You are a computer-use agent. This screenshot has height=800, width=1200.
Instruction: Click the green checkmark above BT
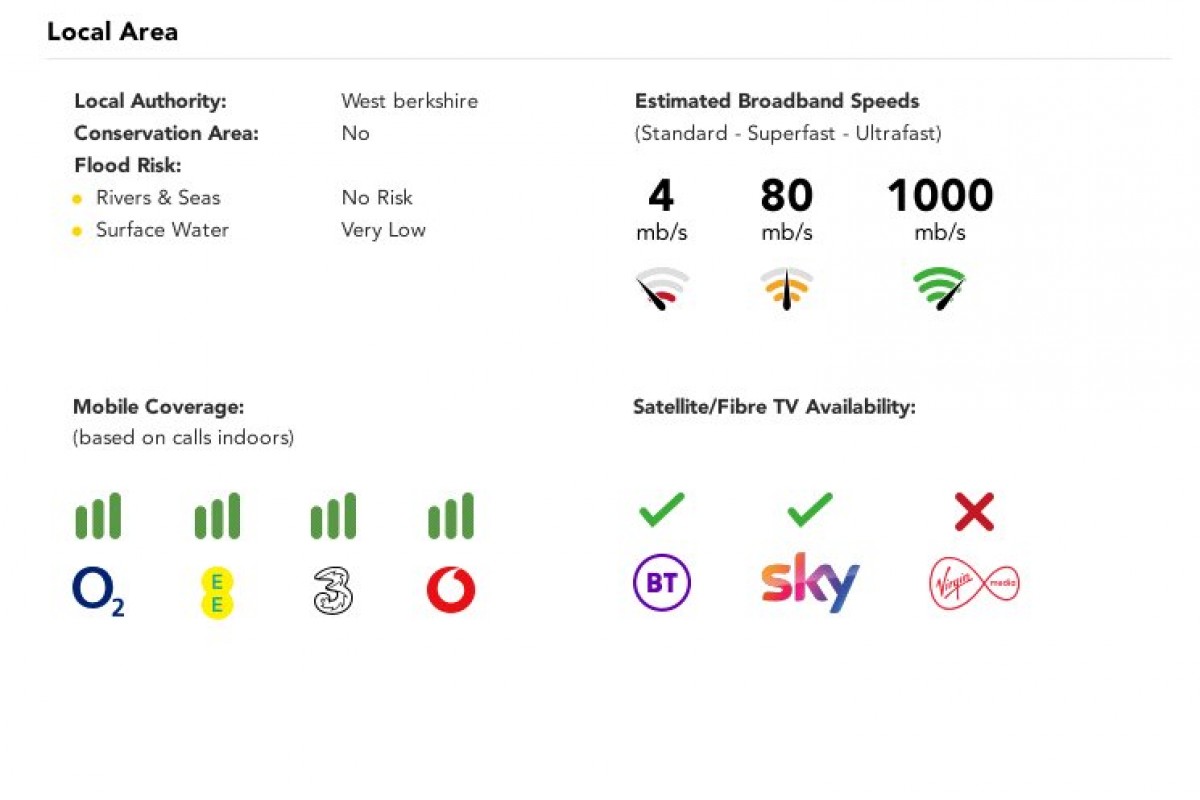point(662,510)
